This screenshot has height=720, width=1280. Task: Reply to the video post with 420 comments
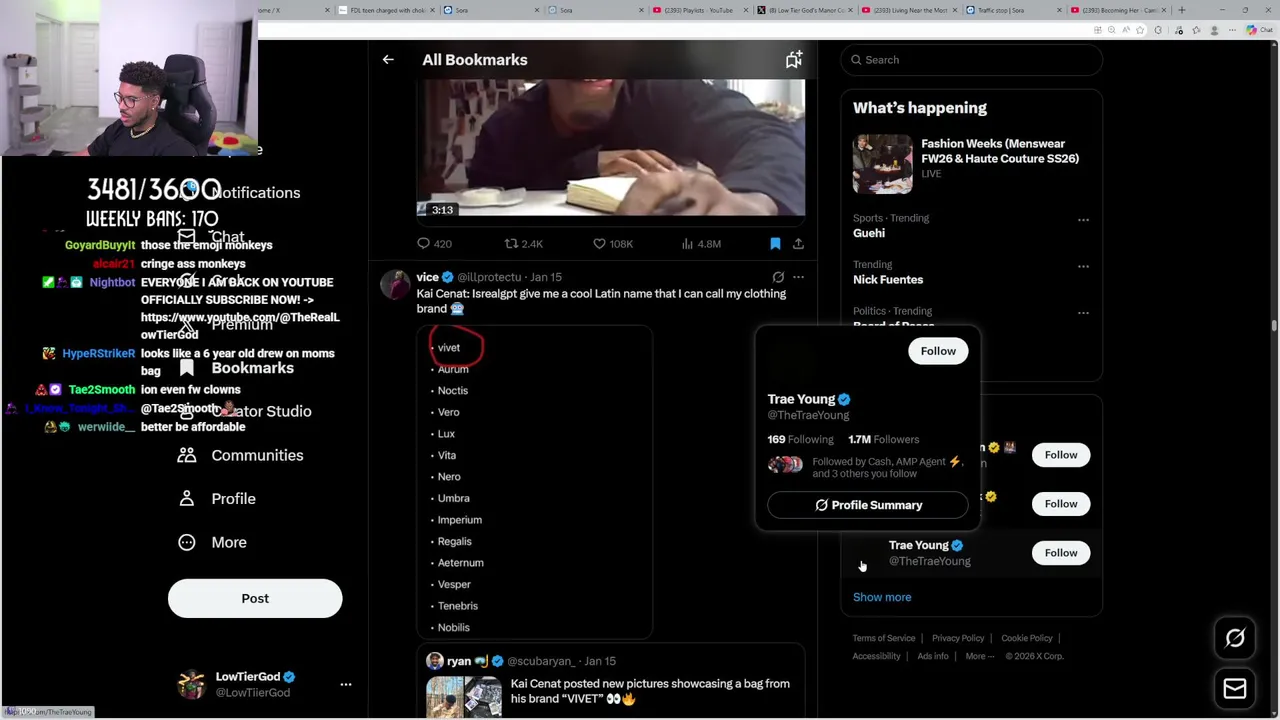(x=434, y=244)
